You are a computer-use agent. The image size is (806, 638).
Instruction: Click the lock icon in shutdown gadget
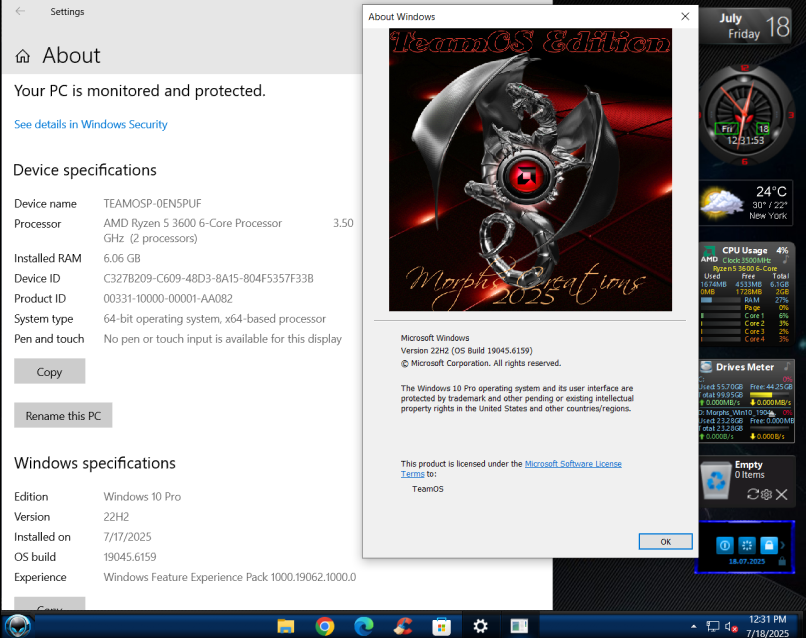click(x=768, y=544)
